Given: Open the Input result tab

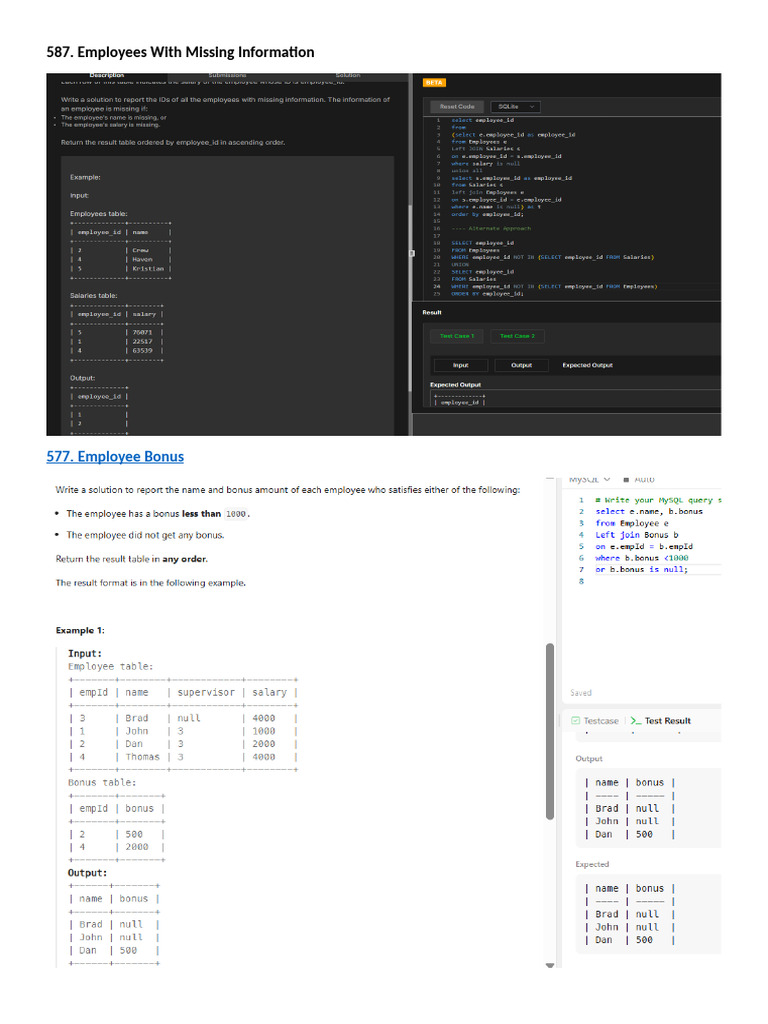Looking at the screenshot, I should tap(460, 365).
